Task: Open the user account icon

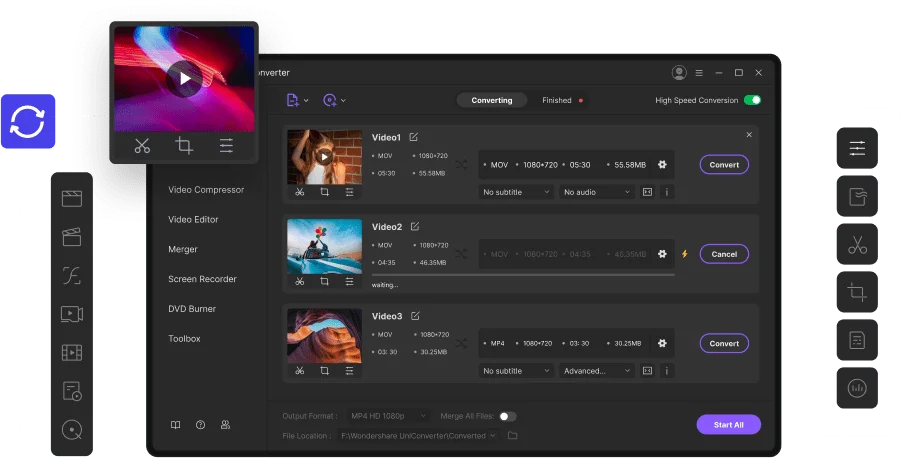Action: point(679,73)
